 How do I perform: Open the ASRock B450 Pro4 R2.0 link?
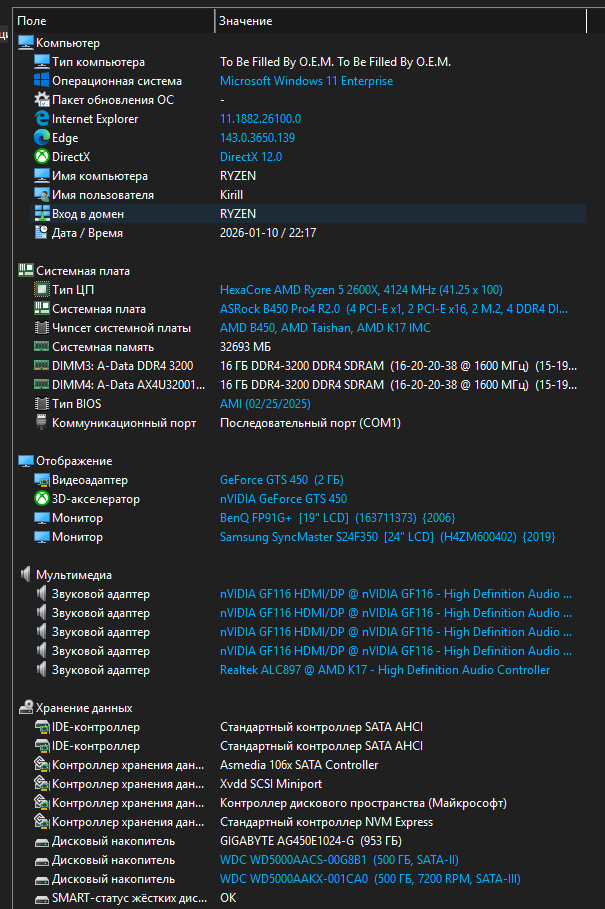point(393,308)
